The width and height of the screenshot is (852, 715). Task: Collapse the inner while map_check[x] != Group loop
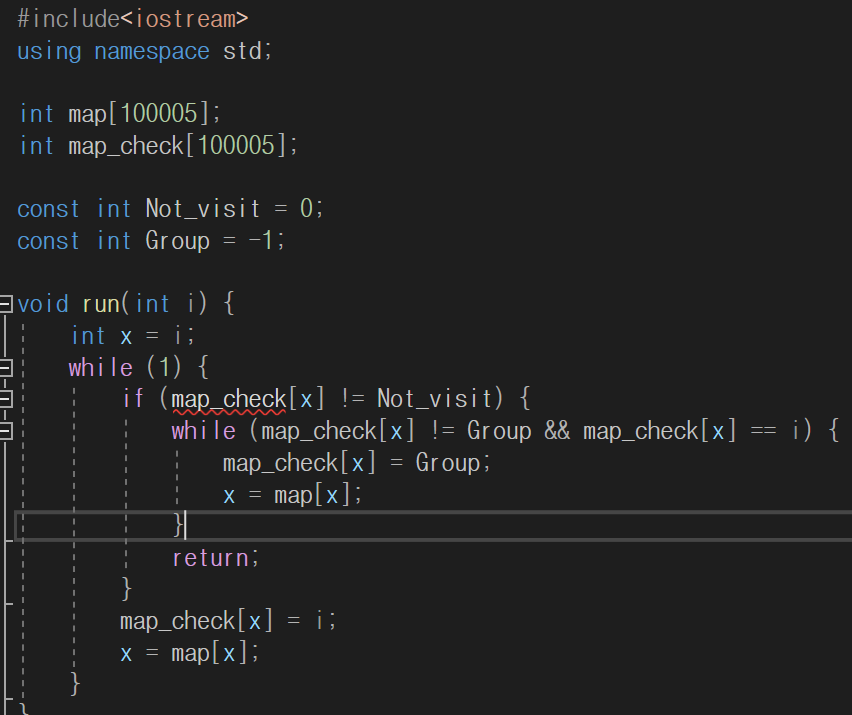(5, 432)
